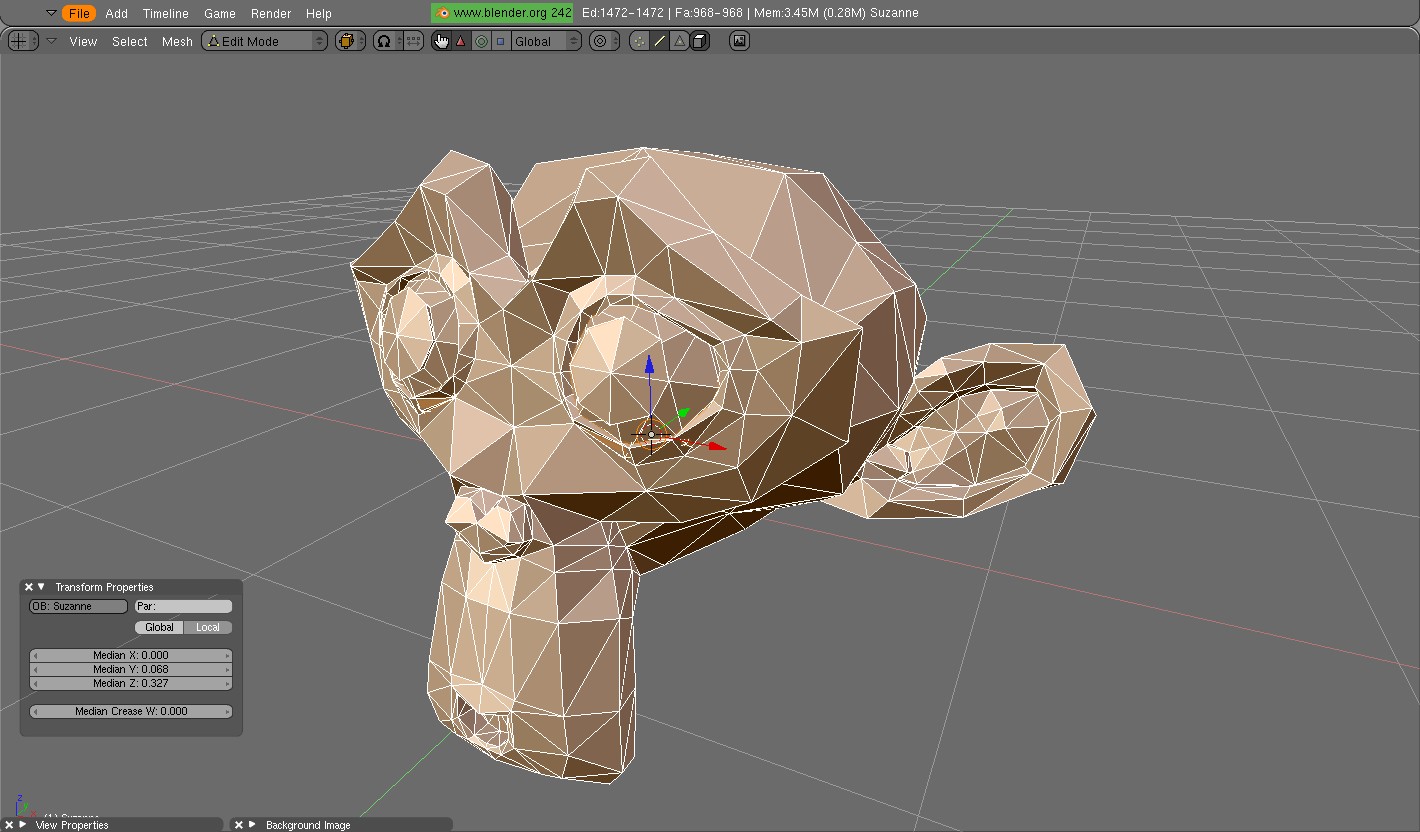Click the blue Z axis manipulator arrow
Image resolution: width=1420 pixels, height=832 pixels.
[649, 365]
